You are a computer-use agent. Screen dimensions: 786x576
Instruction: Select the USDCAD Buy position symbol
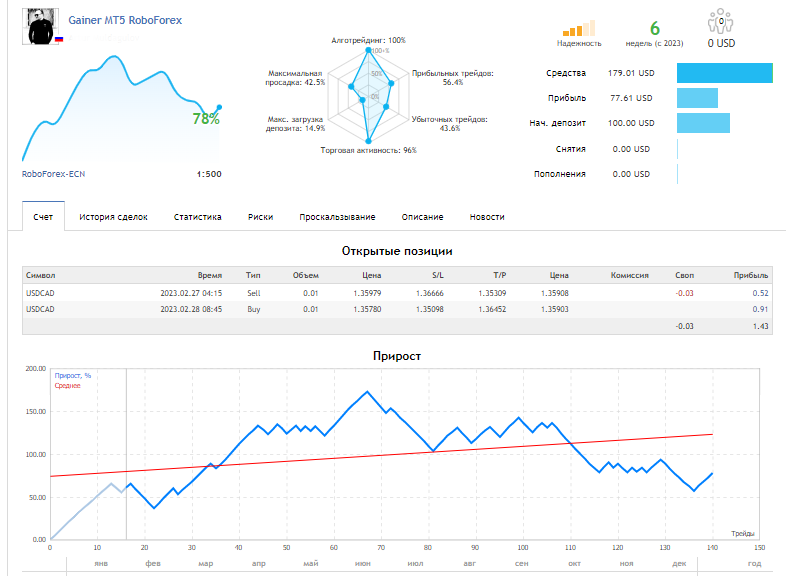point(40,309)
